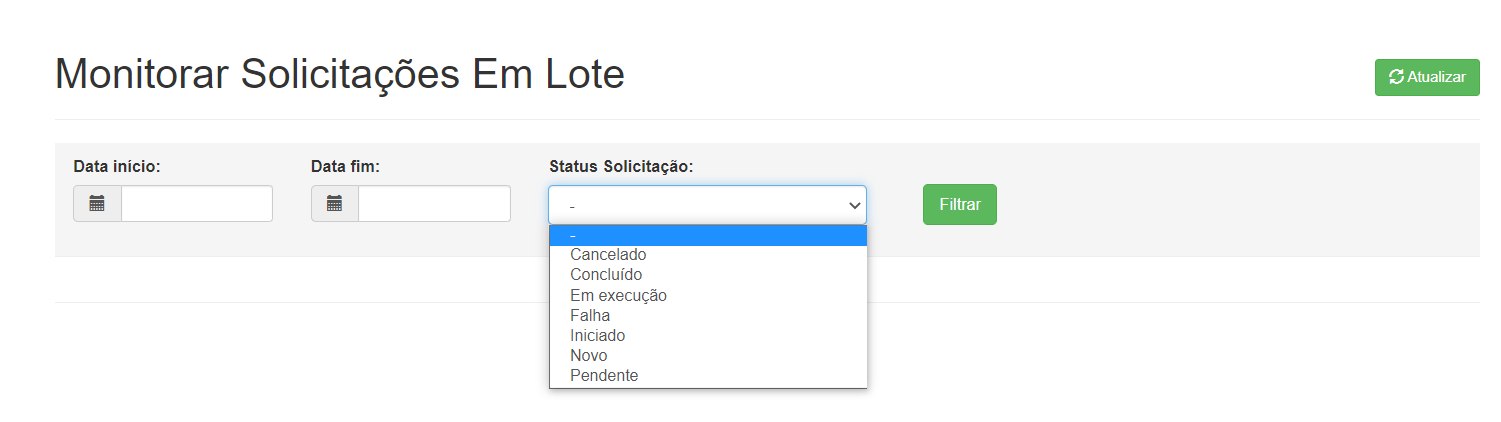Open calendar icon for Data fim
The width and height of the screenshot is (1501, 422).
[x=335, y=204]
